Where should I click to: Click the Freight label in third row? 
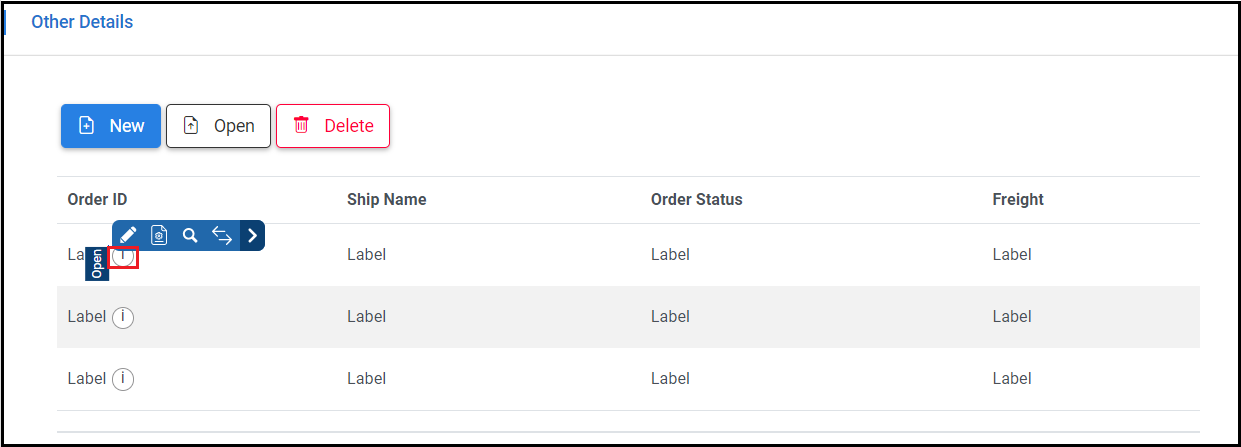tap(1011, 379)
